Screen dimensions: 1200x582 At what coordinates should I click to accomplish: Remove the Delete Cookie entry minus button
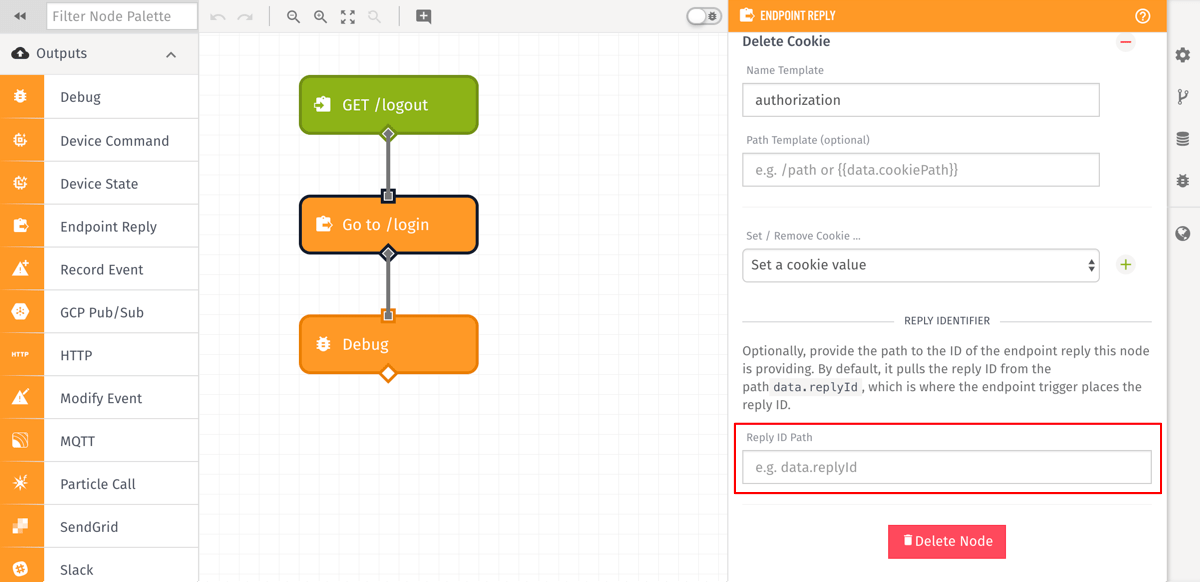(x=1126, y=42)
